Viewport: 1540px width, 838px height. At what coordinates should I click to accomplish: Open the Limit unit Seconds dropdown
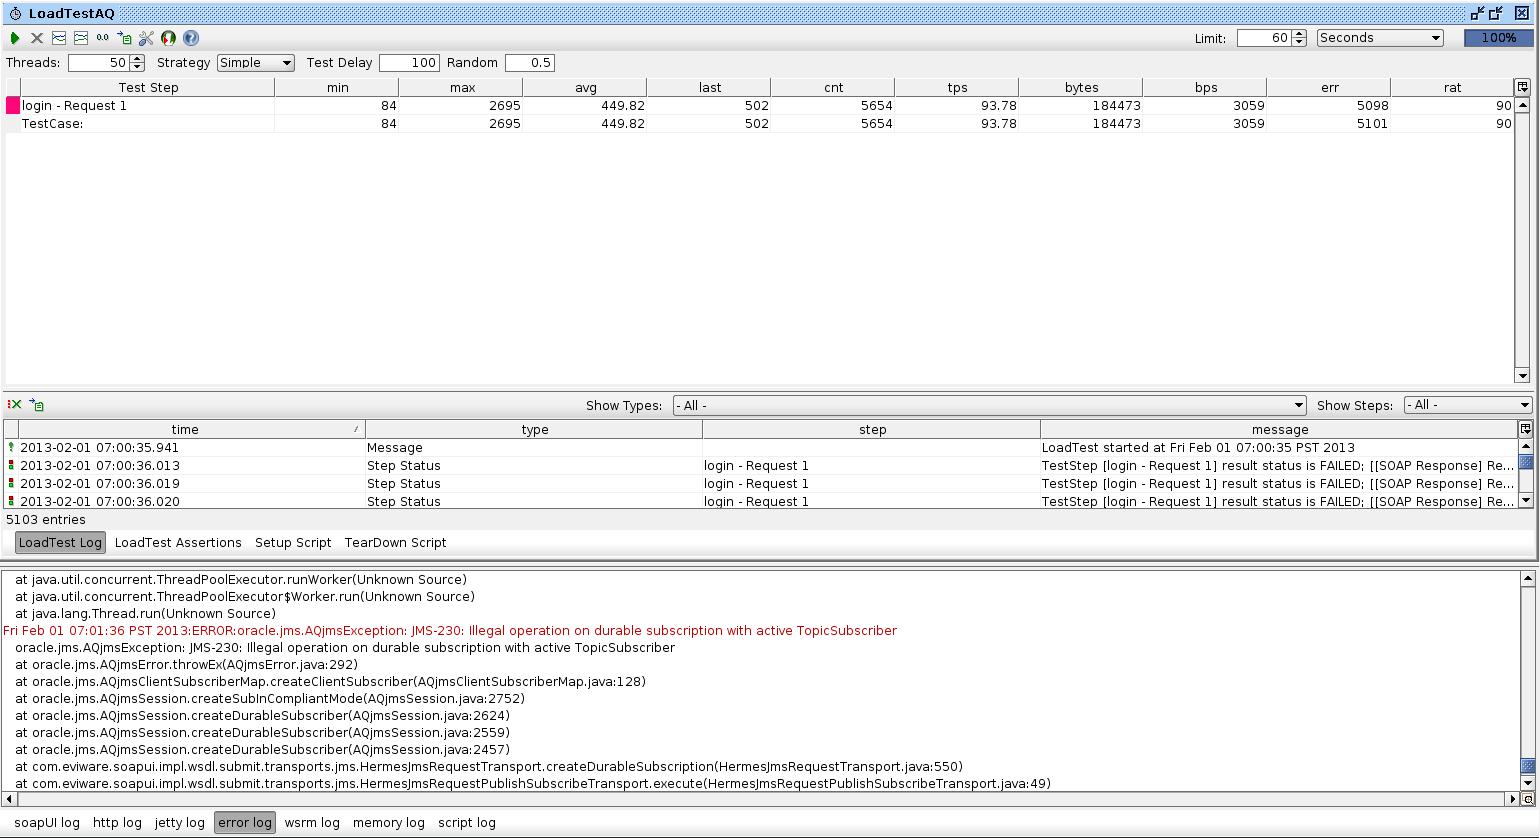pyautogui.click(x=1379, y=38)
